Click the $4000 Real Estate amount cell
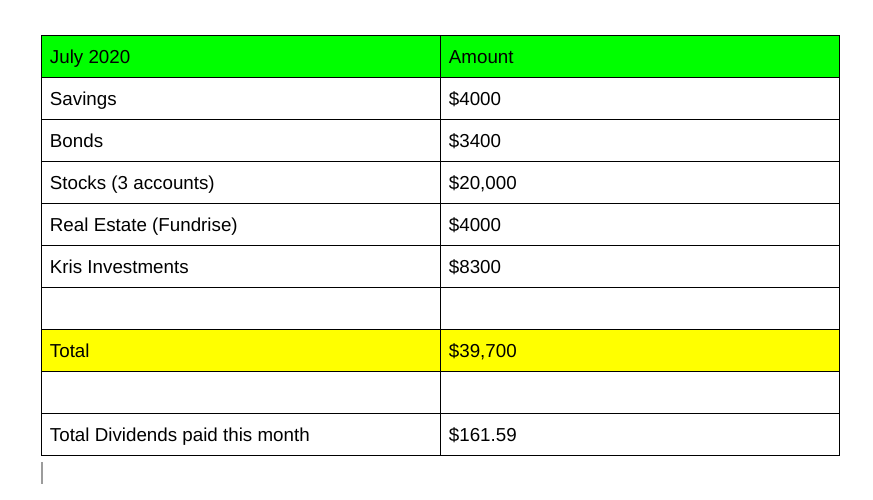Viewport: 873px width, 500px height. click(639, 225)
